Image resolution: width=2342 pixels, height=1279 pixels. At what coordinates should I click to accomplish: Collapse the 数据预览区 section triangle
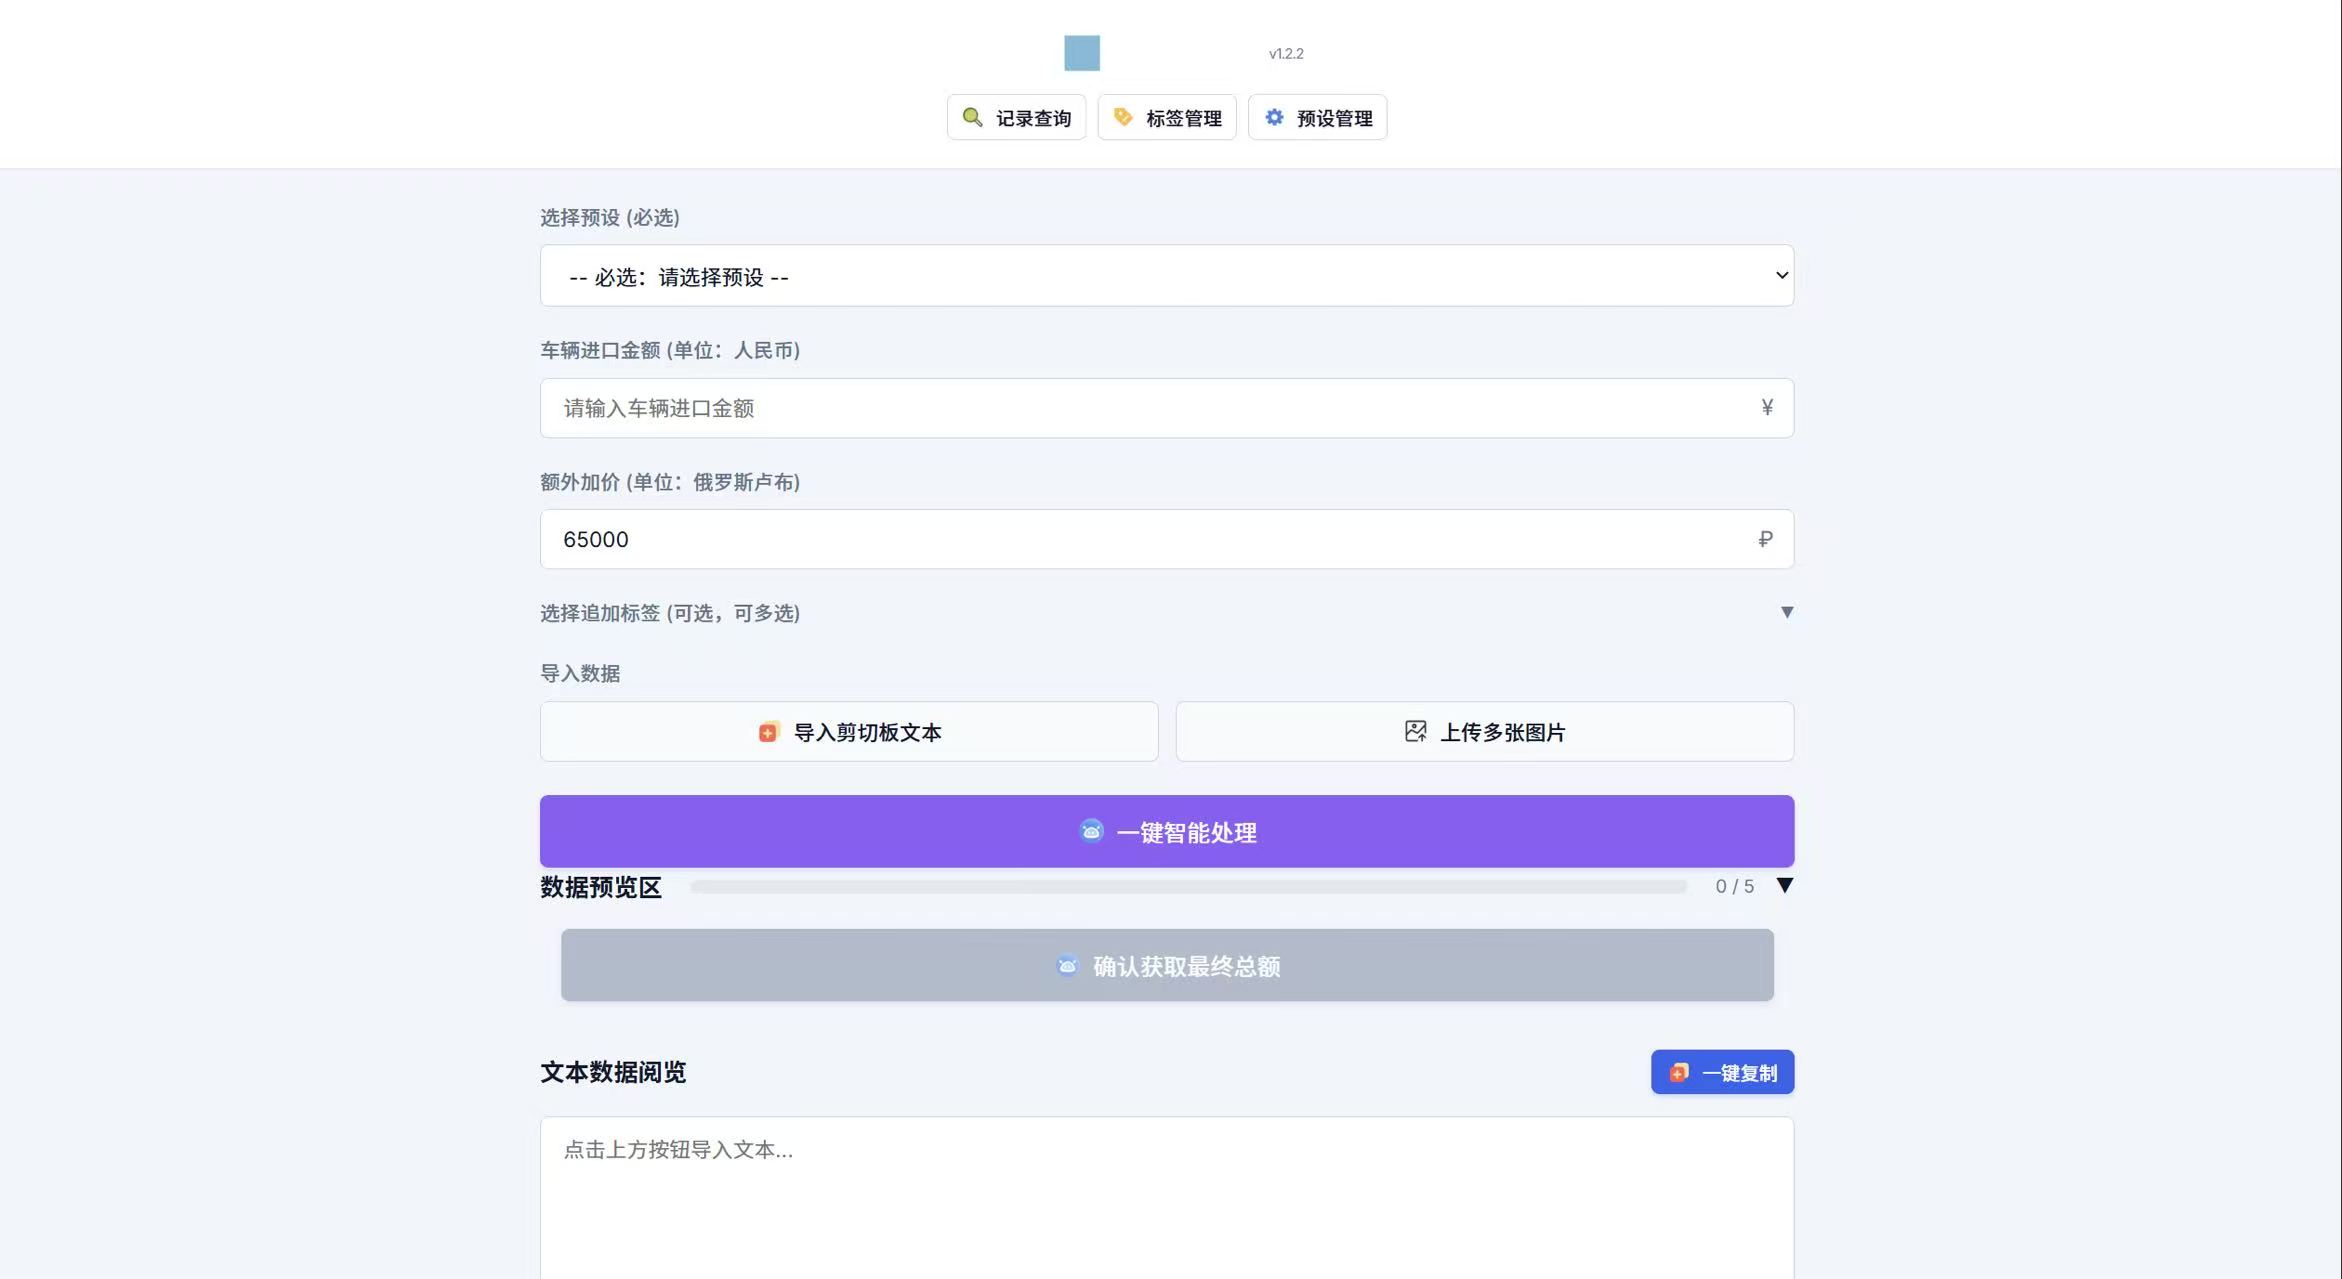[x=1784, y=885]
